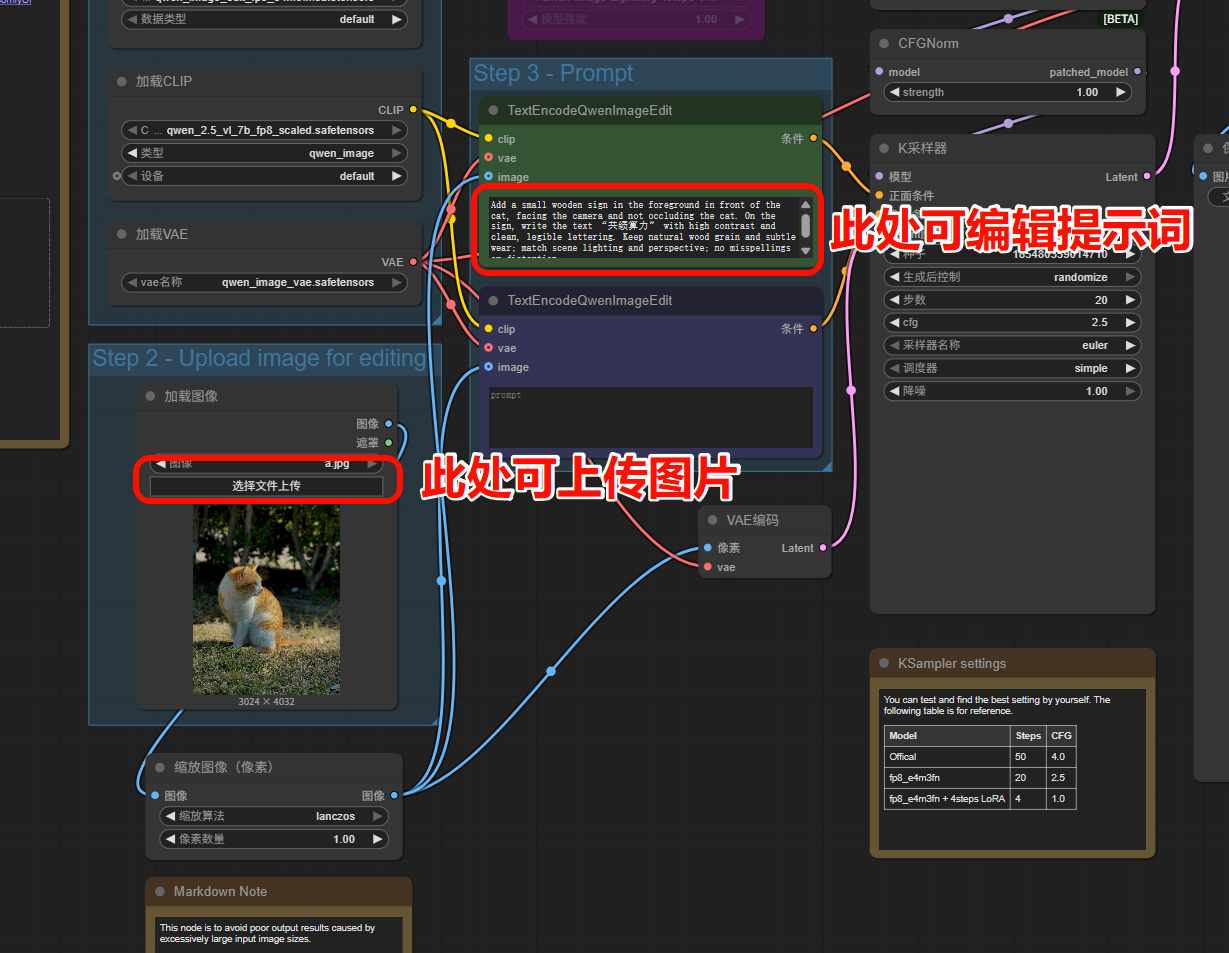This screenshot has width=1229, height=953.
Task: Click the 选择文件上传 button
Action: click(x=266, y=486)
